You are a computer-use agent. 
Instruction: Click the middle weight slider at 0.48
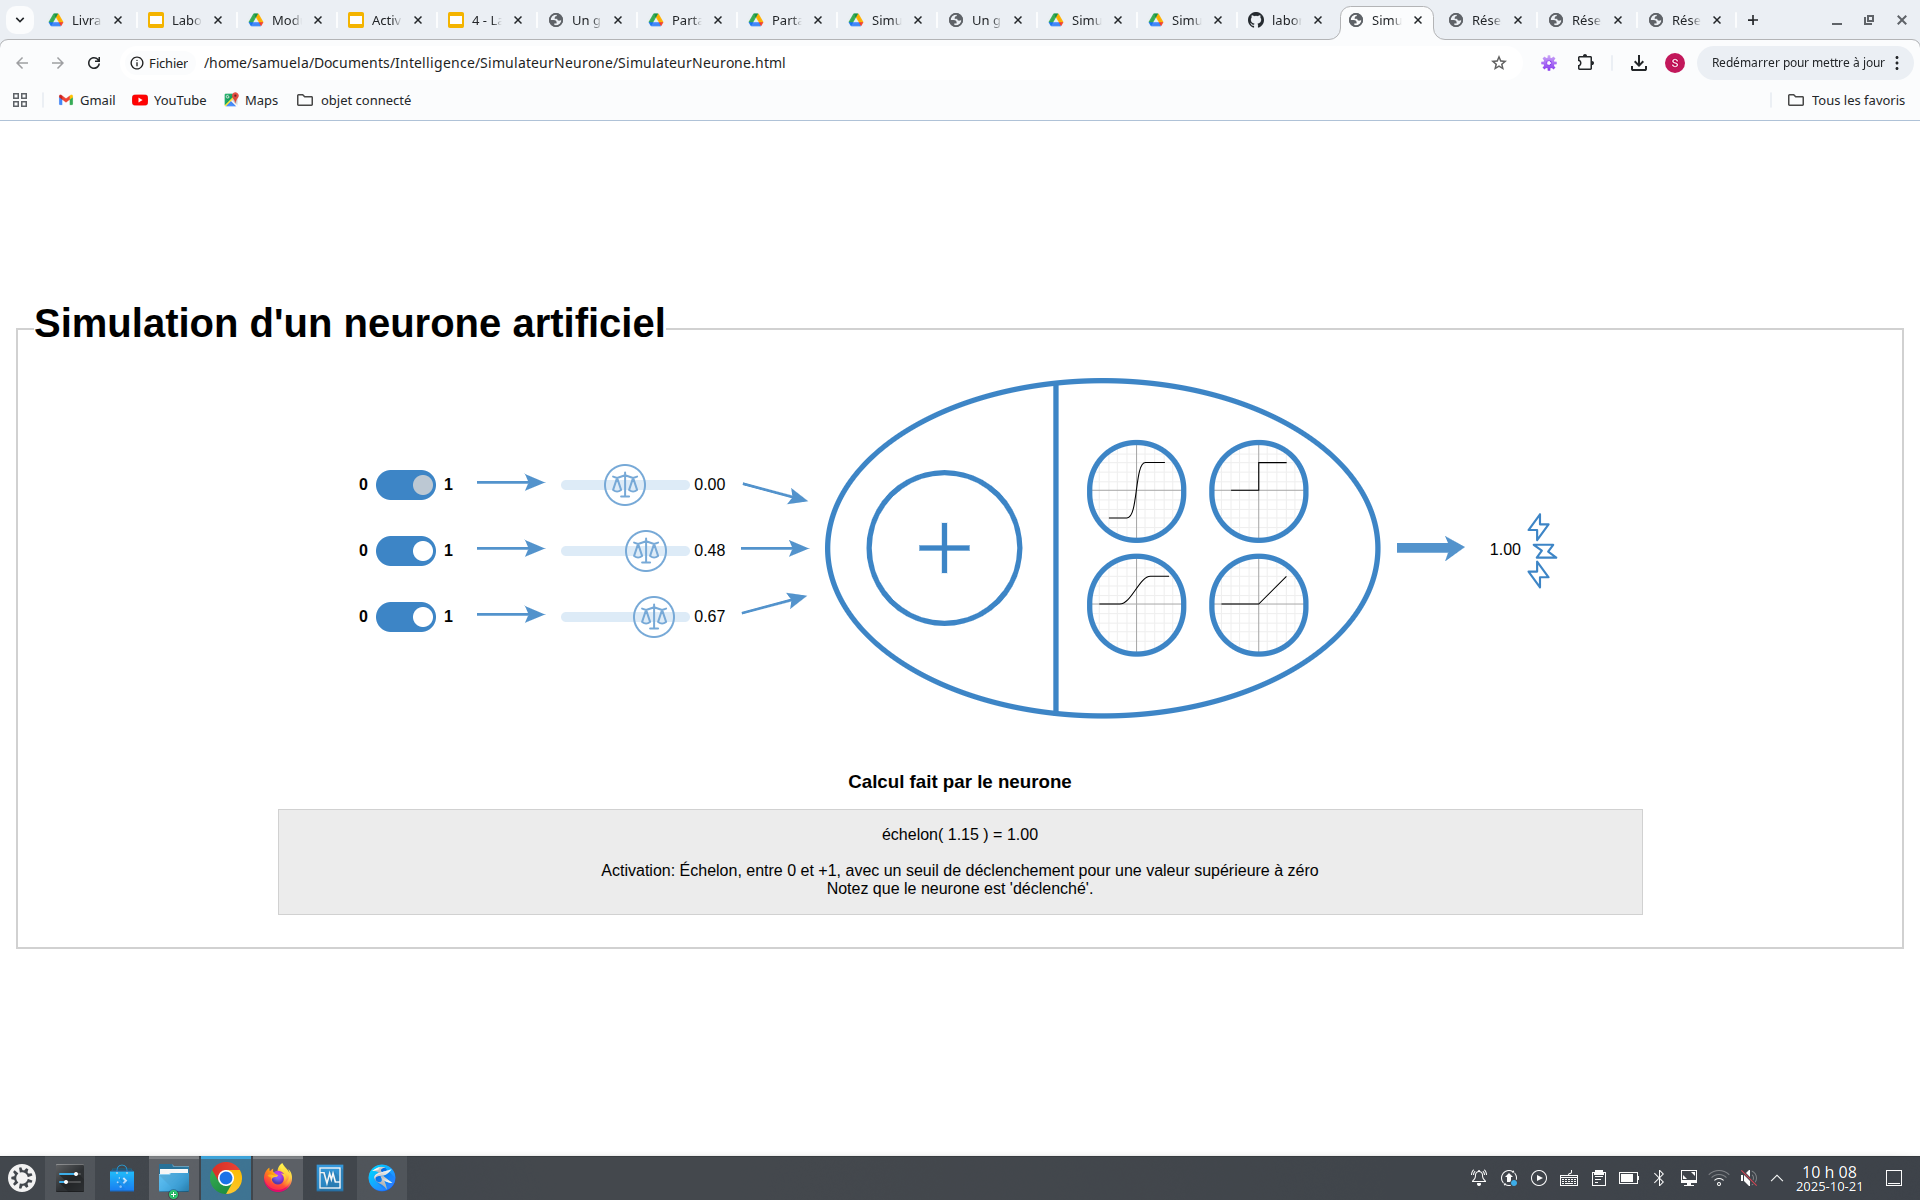[646, 551]
